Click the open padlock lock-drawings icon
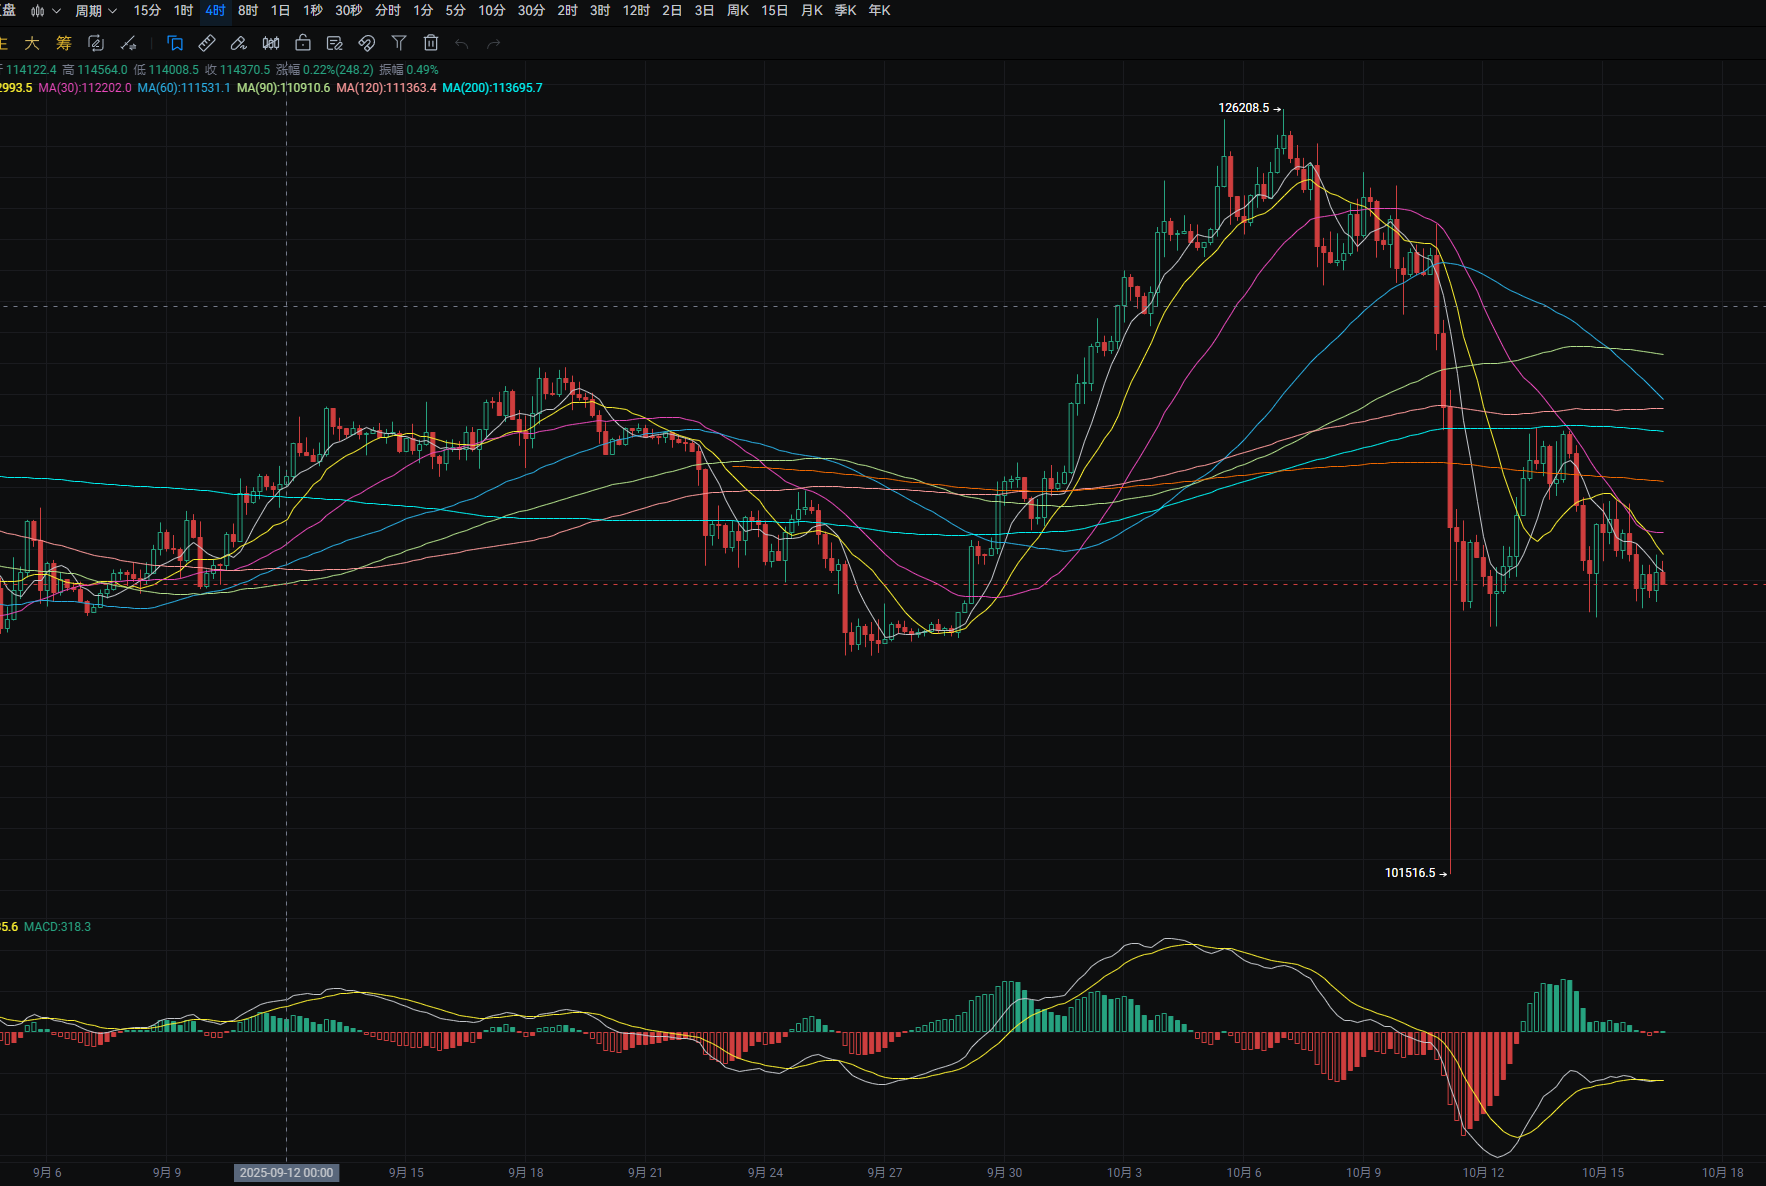The image size is (1766, 1186). pyautogui.click(x=303, y=43)
